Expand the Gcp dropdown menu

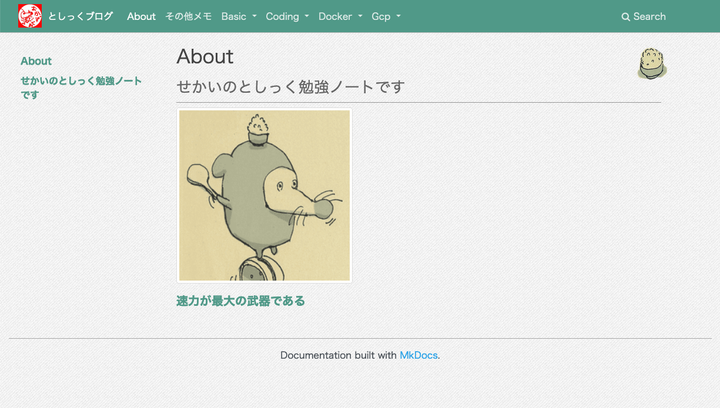coord(386,17)
